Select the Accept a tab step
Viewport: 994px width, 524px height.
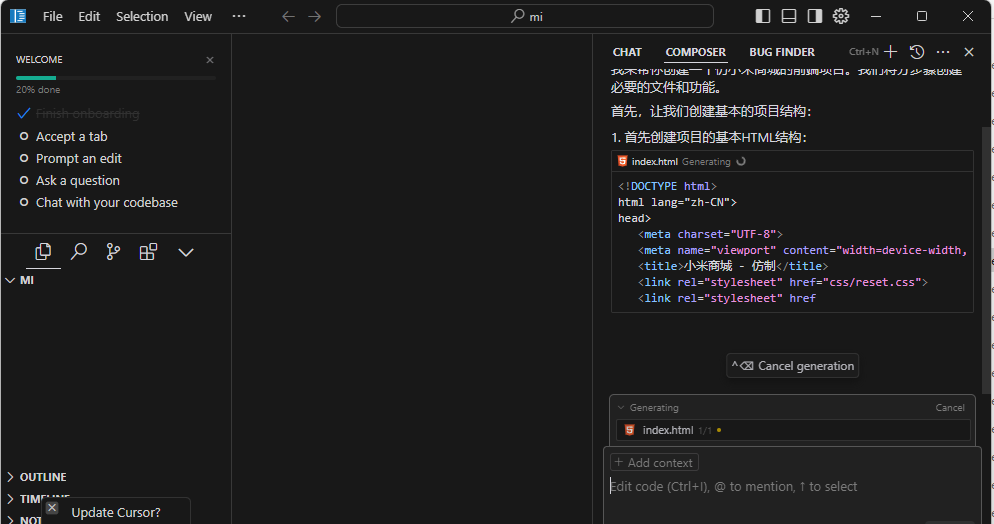pyautogui.click(x=63, y=137)
